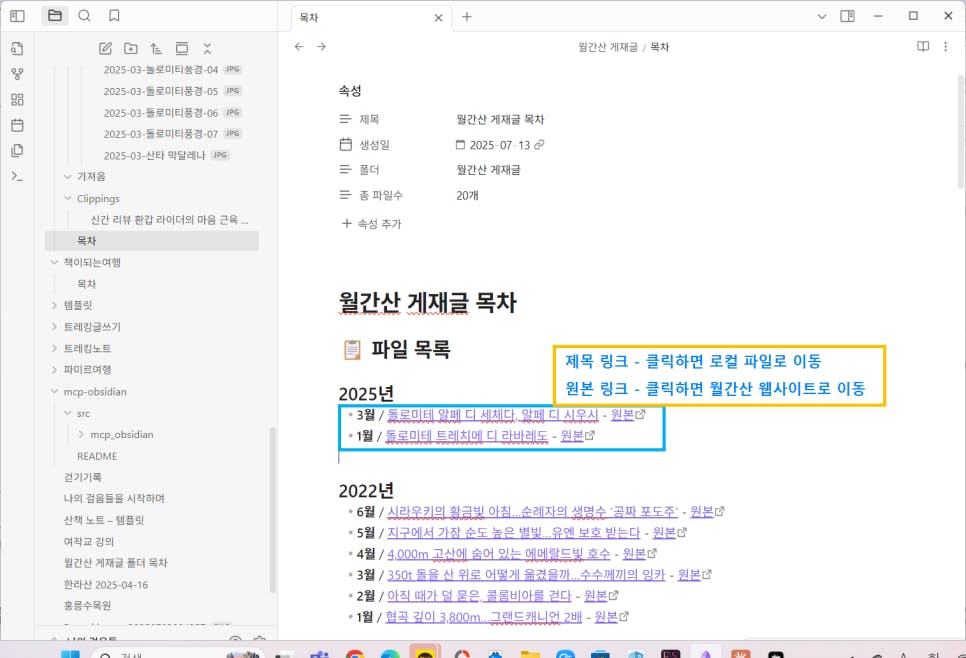The image size is (966, 658).
Task: Open the search tab icon
Action: [x=84, y=16]
